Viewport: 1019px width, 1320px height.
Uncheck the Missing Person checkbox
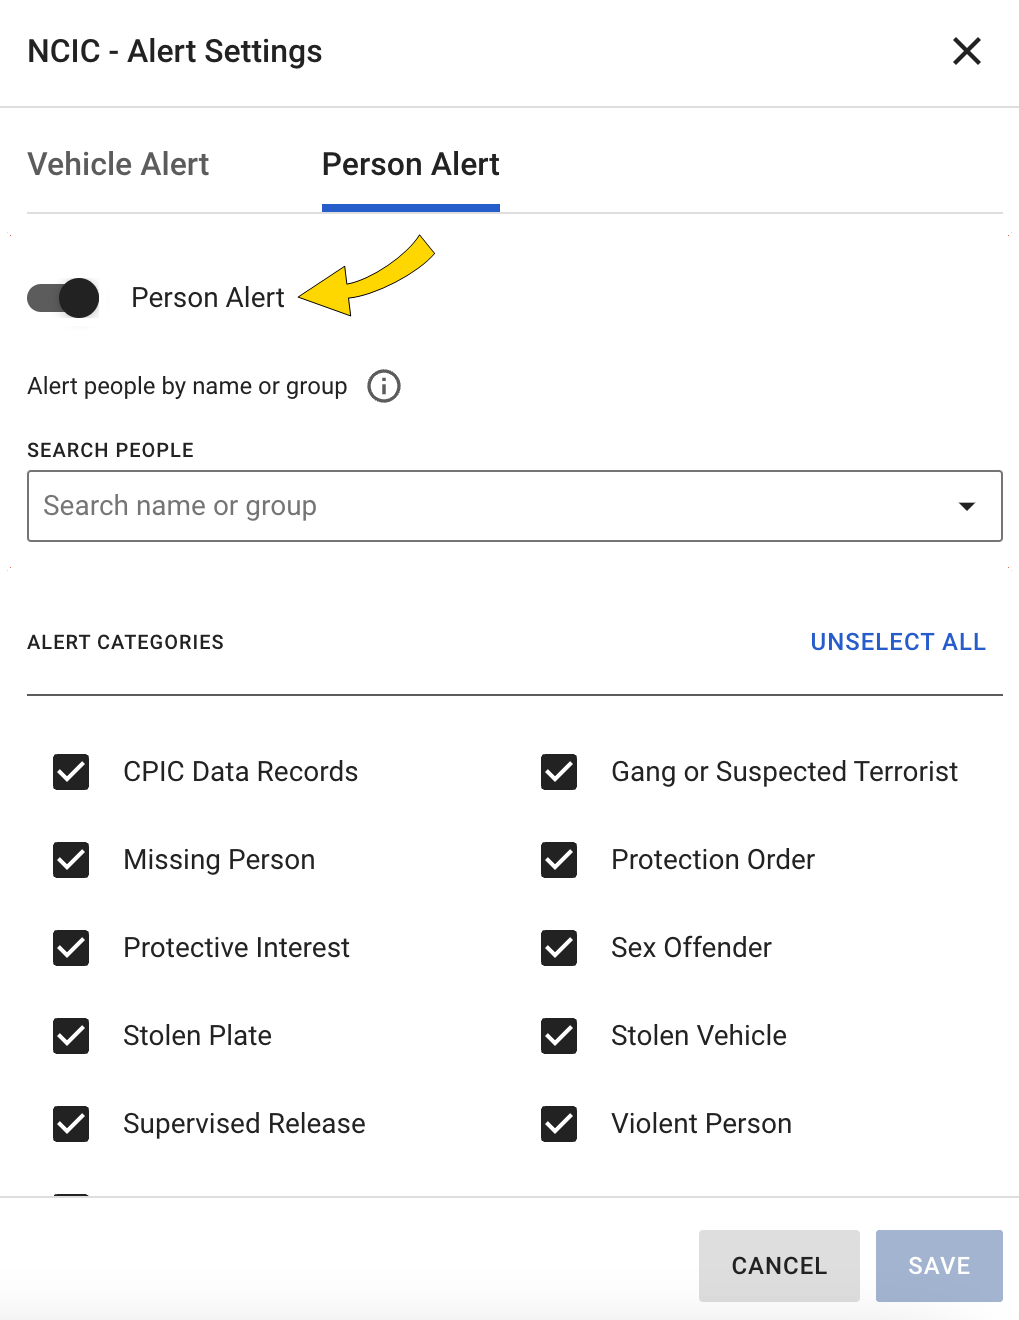click(71, 860)
